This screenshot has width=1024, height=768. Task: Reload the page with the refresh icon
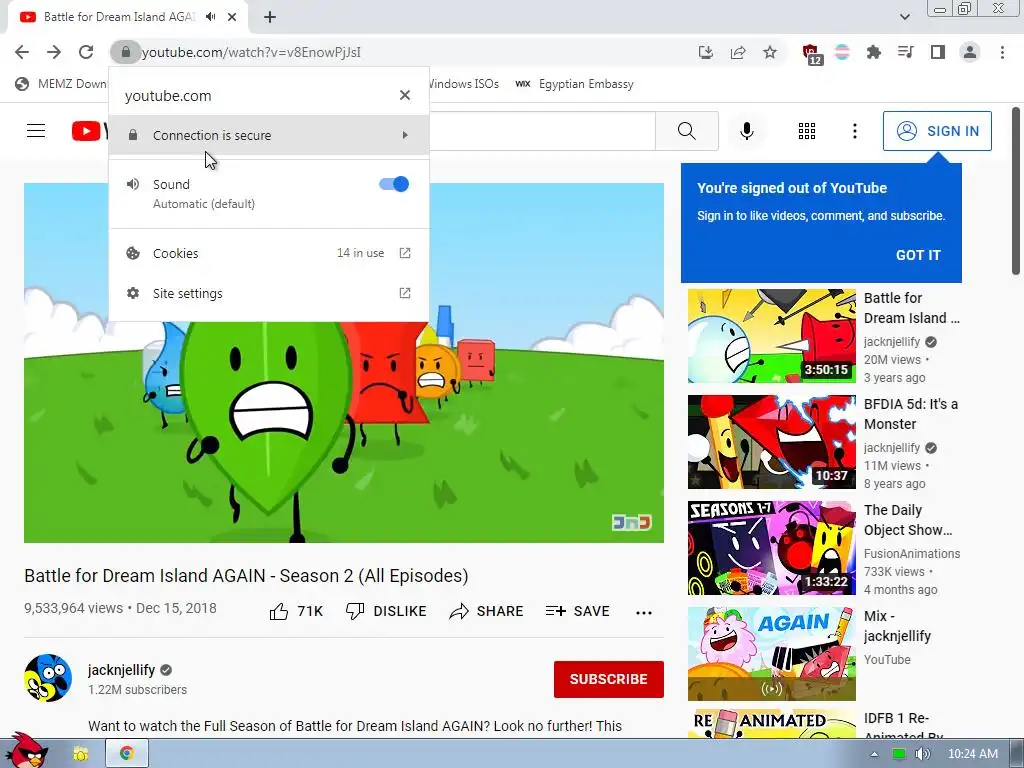click(86, 52)
